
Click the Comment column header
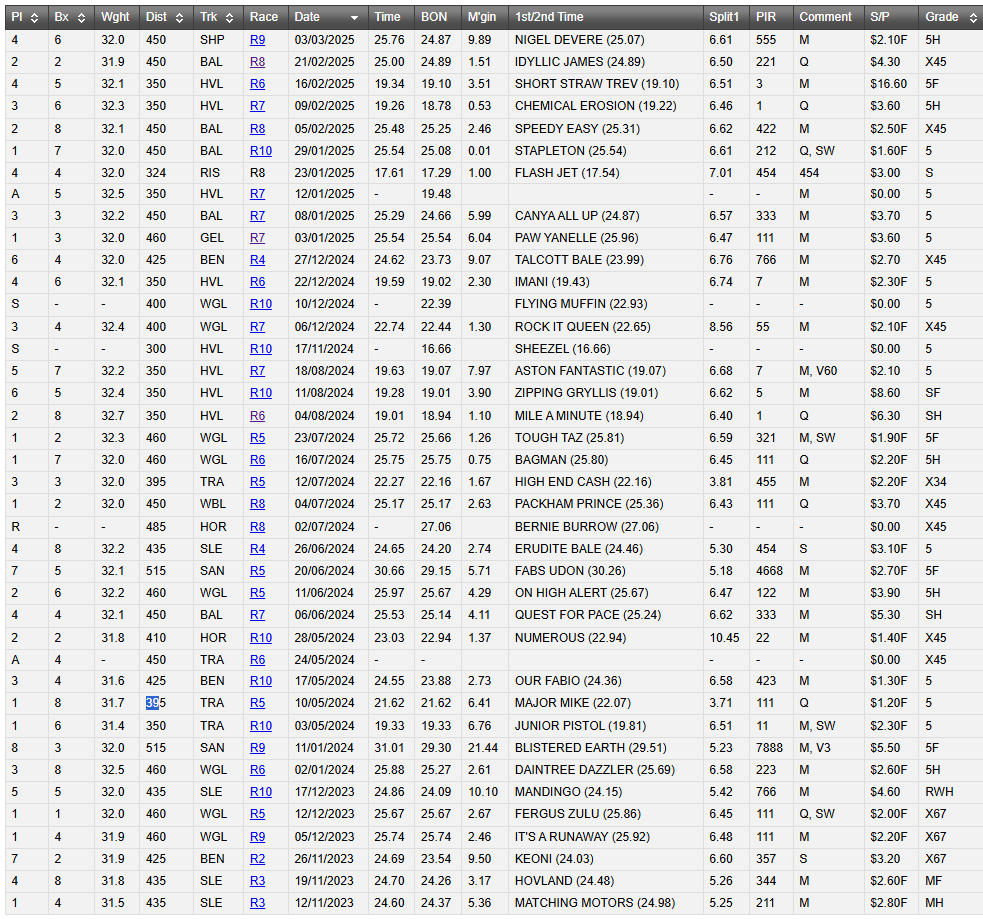pyautogui.click(x=828, y=17)
